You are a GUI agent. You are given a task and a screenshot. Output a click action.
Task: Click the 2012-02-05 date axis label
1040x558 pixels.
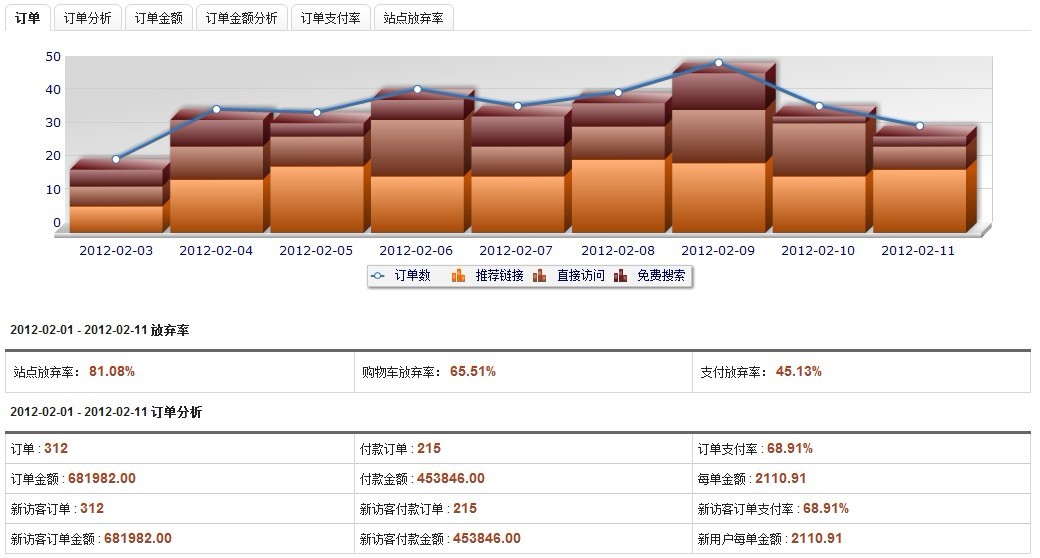coord(316,251)
